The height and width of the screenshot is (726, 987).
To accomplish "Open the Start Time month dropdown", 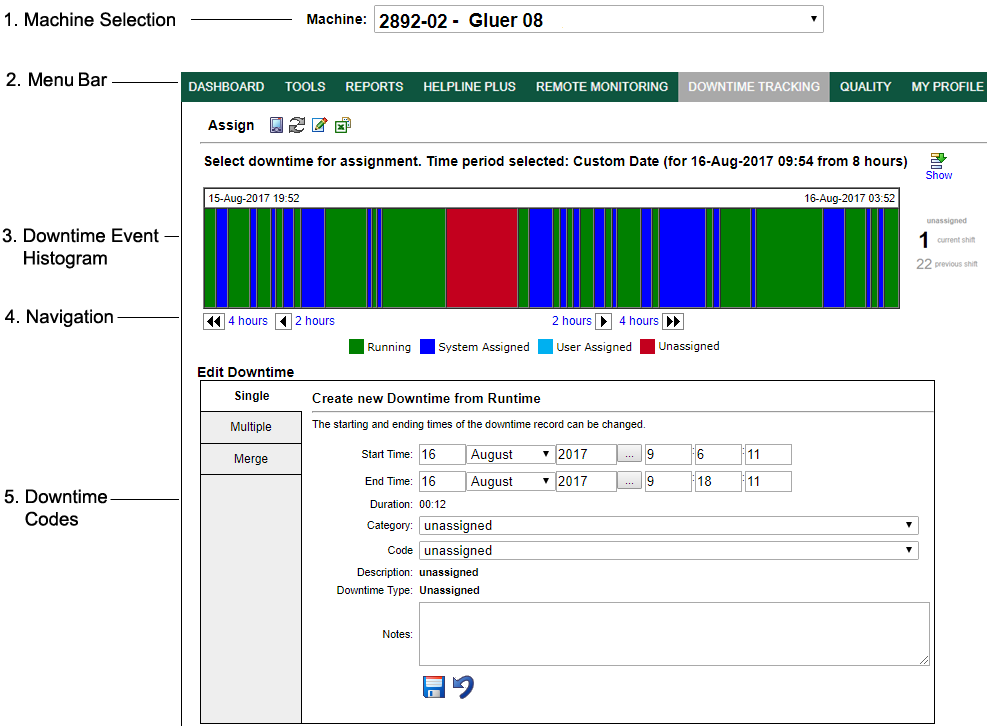I will pos(510,455).
